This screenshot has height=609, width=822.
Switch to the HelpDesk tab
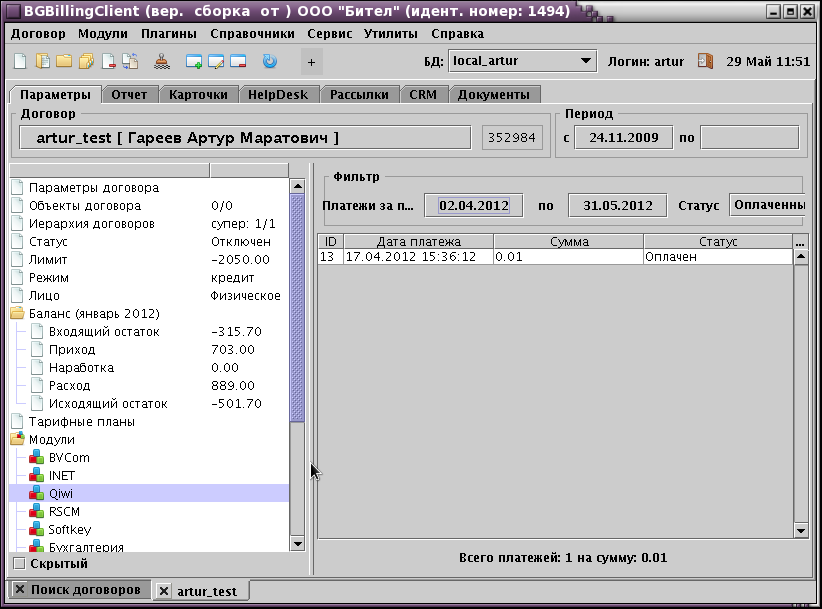[x=279, y=95]
